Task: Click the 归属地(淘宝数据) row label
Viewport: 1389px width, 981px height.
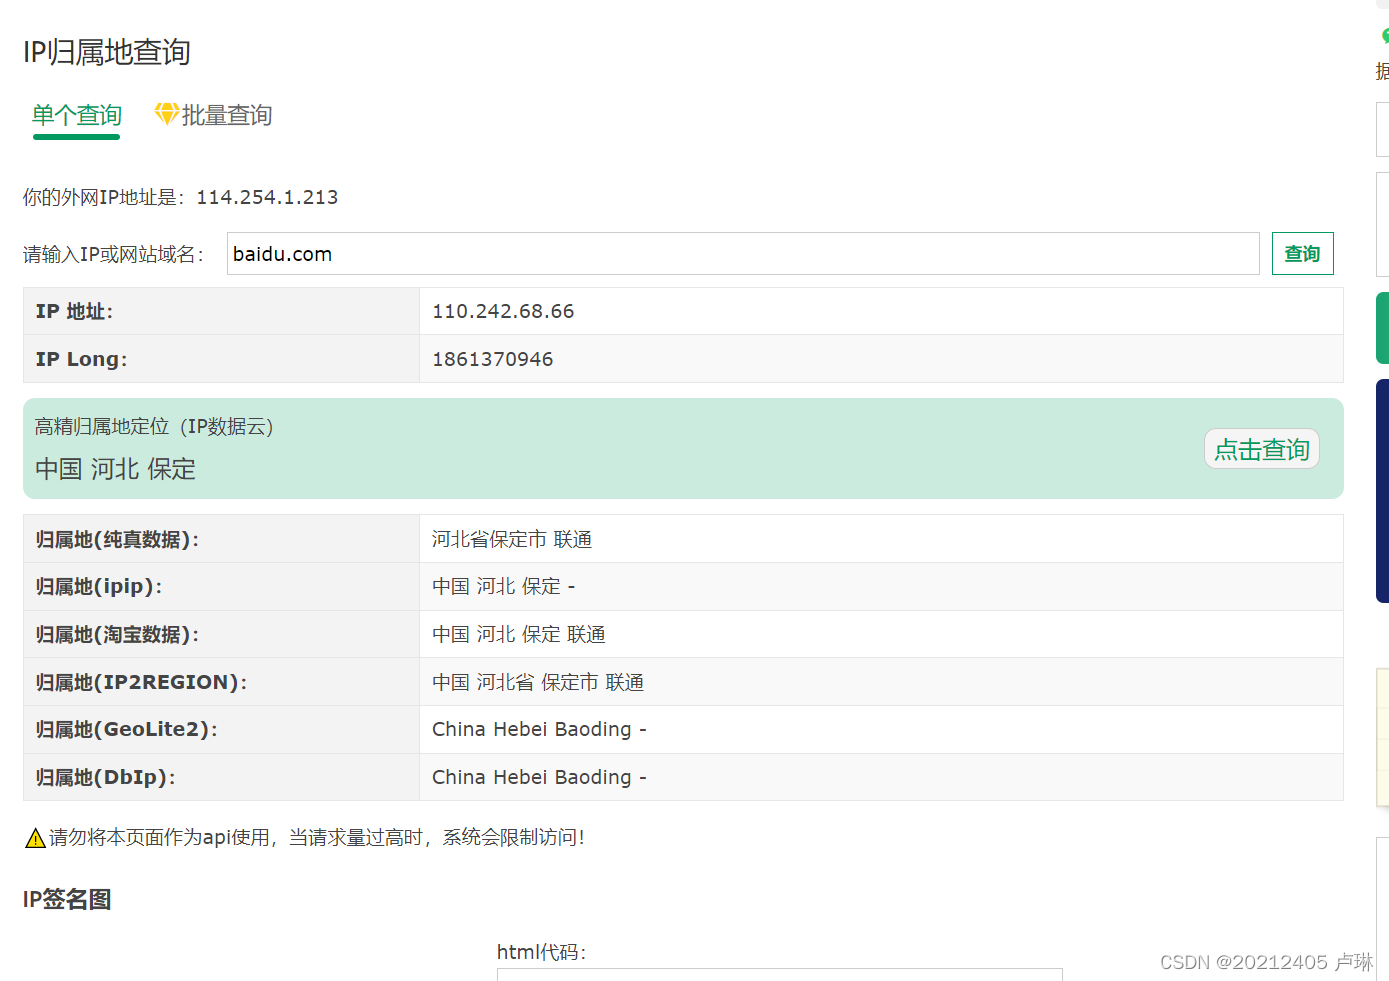Action: (x=118, y=634)
